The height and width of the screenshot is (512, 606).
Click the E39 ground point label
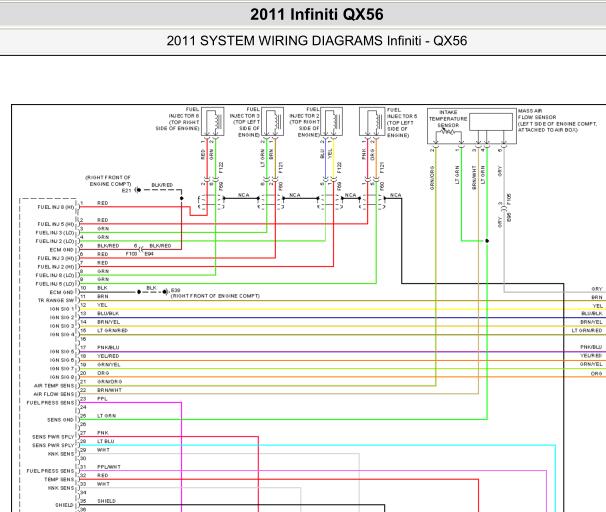[175, 290]
